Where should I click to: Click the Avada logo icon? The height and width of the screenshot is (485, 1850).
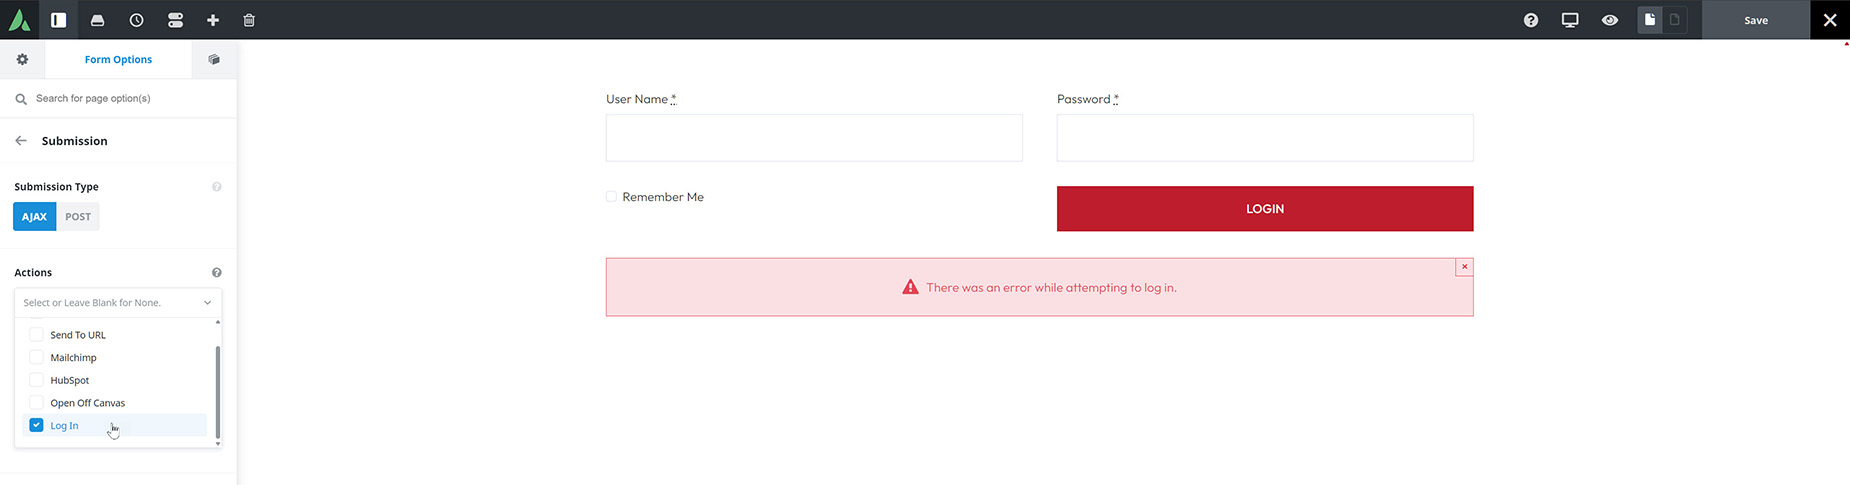20,20
